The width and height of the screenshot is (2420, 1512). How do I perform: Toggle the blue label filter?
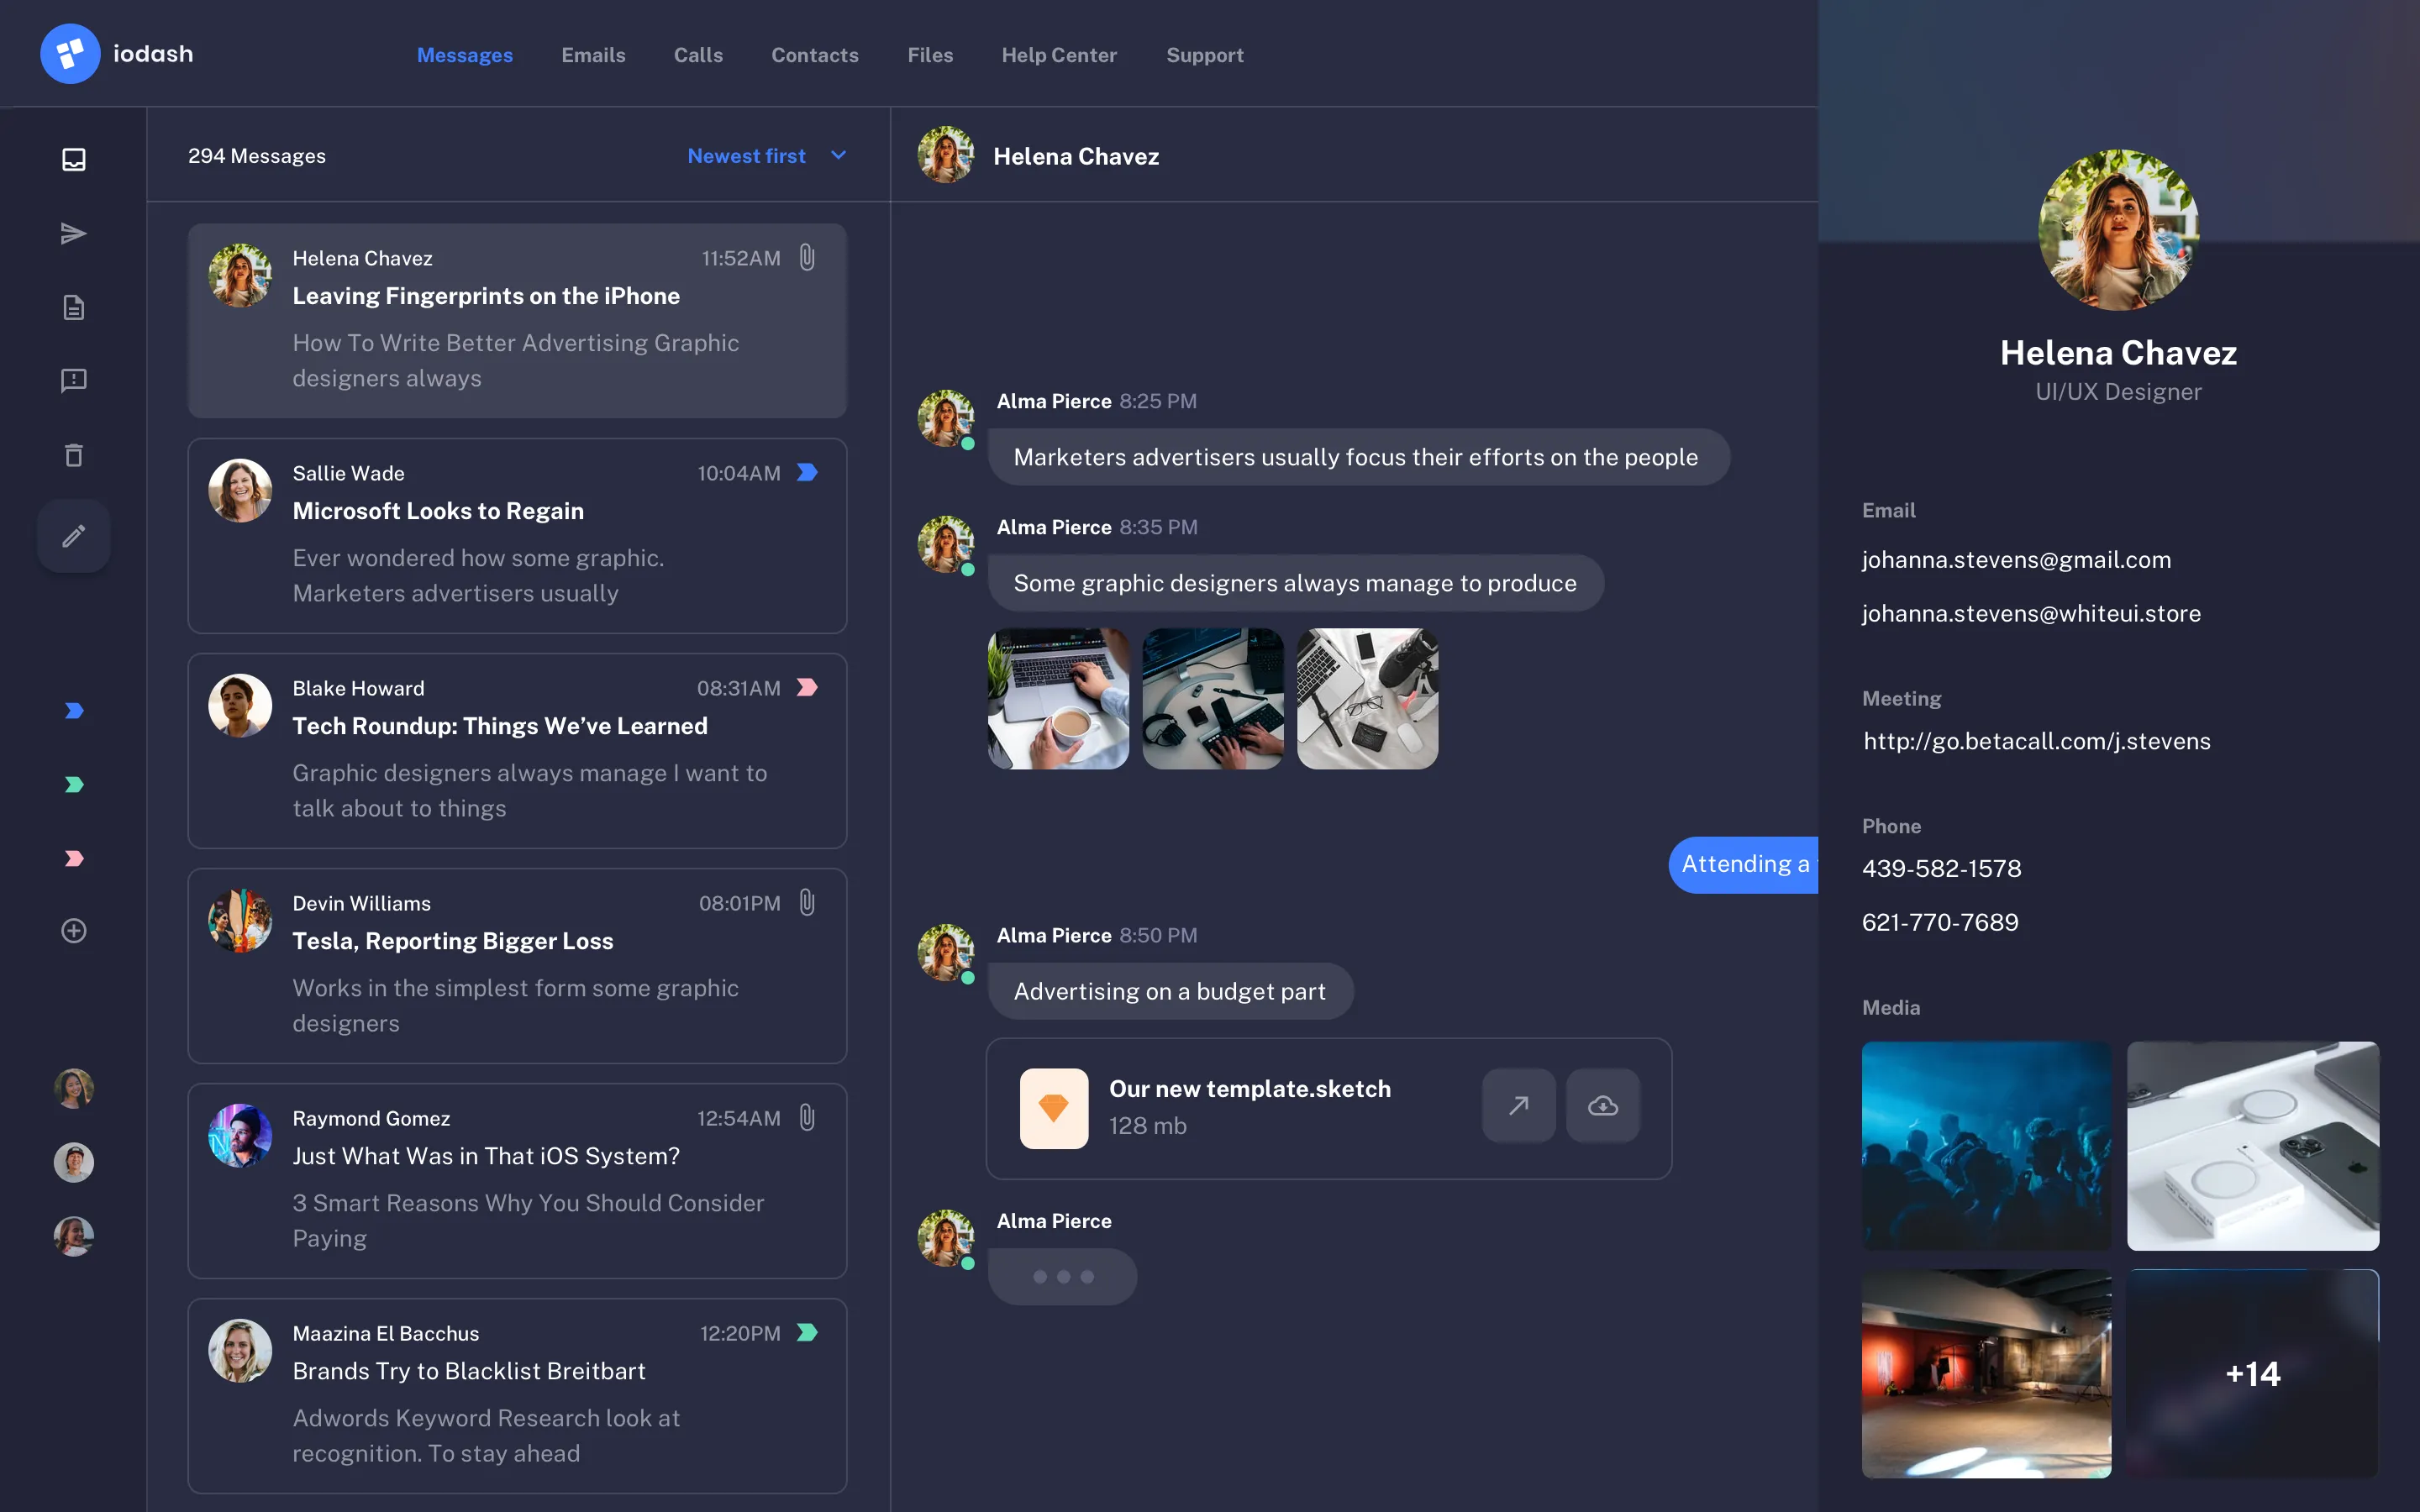tap(73, 710)
